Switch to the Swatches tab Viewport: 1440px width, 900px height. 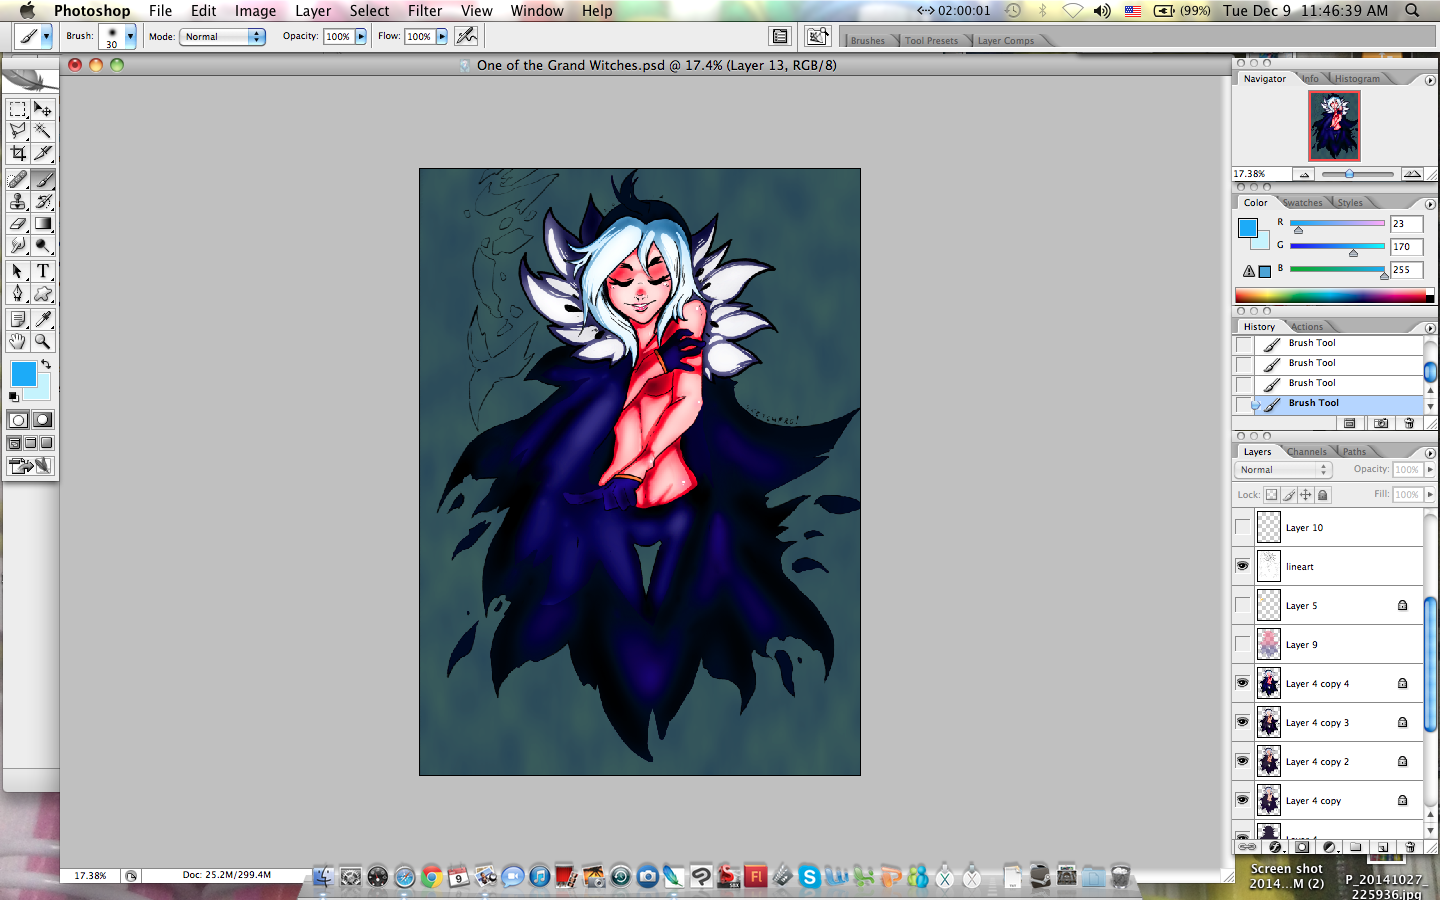[1302, 203]
